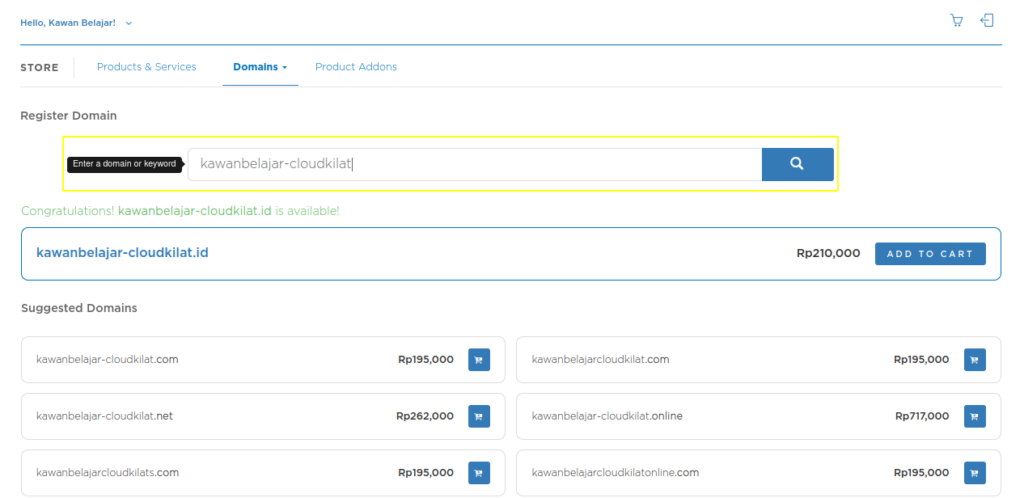Click the STORE label in navigation
Screen dimensions: 1024x498
[x=39, y=68]
